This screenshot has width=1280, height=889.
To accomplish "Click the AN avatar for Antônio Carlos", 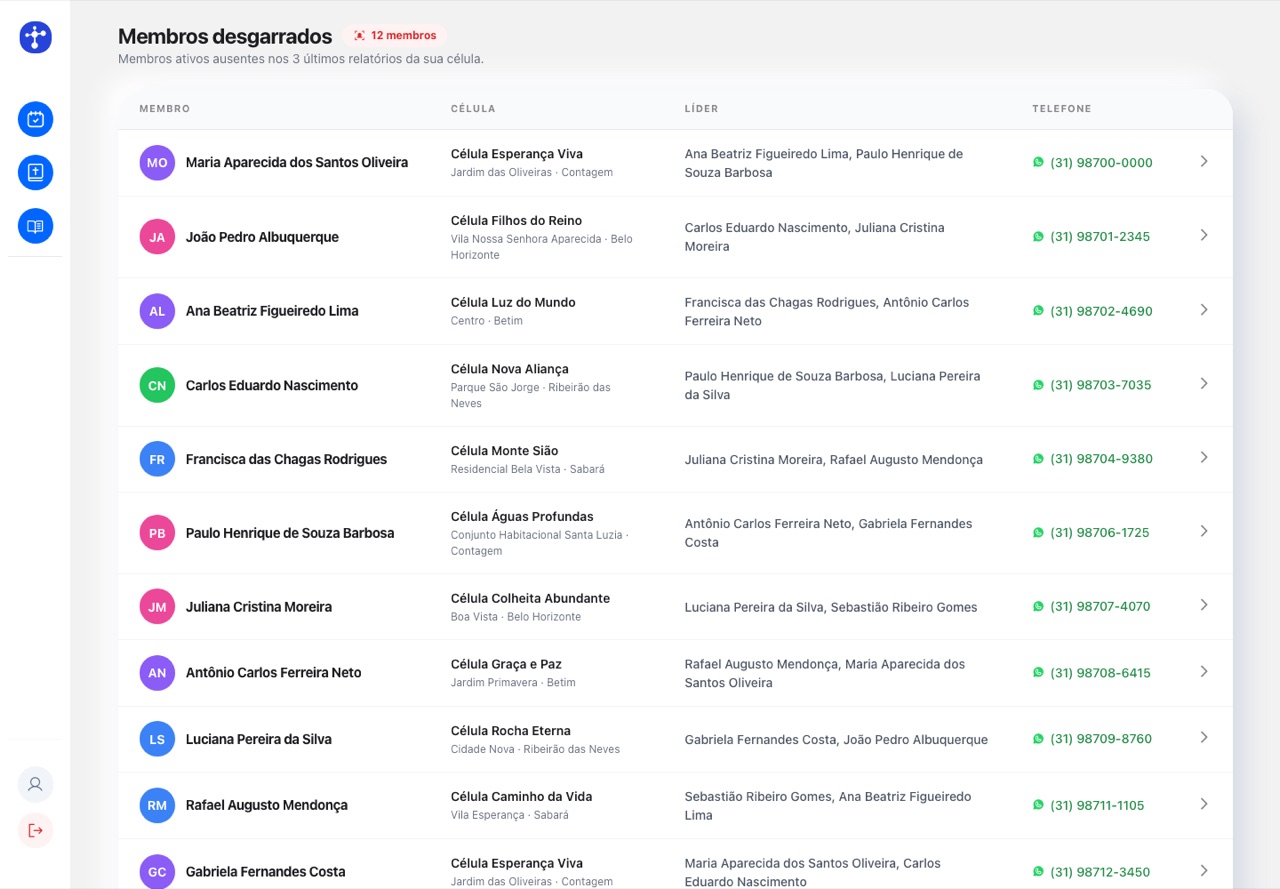I will [157, 673].
